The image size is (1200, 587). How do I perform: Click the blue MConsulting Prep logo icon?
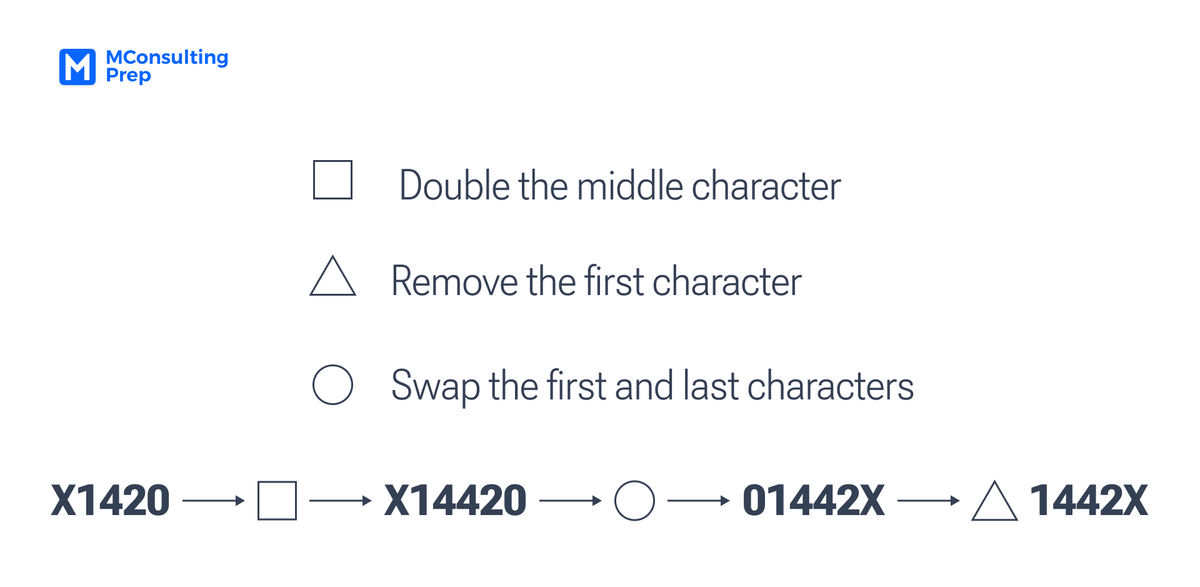click(78, 67)
